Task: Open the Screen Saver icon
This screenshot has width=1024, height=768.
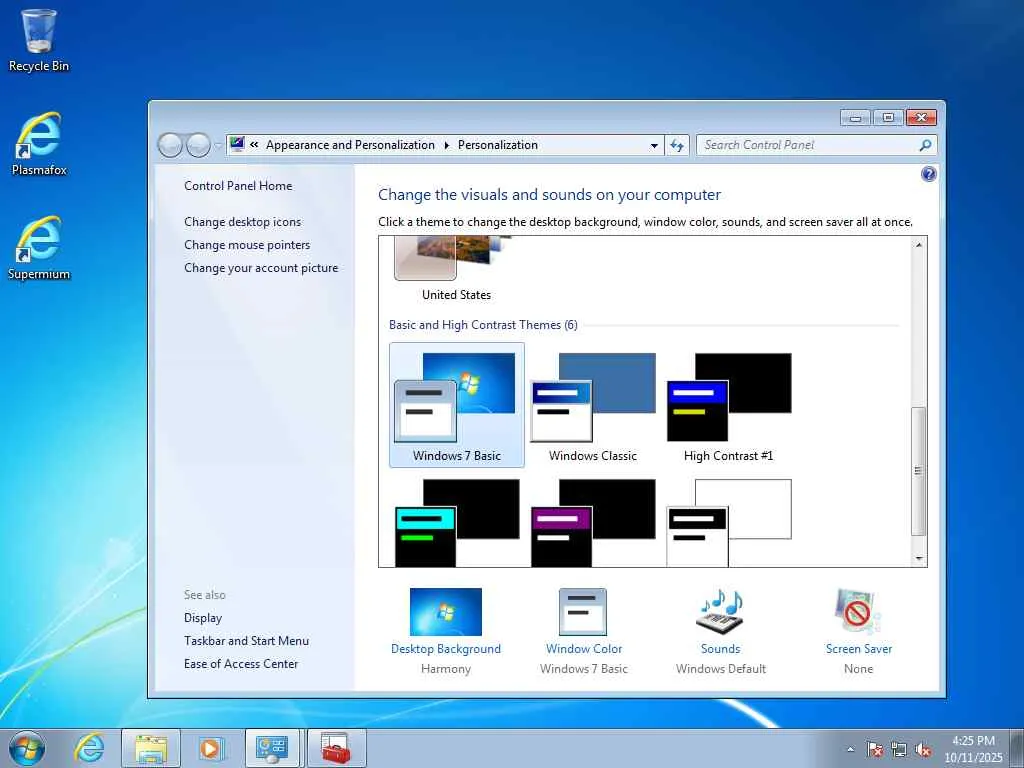Action: pos(858,612)
